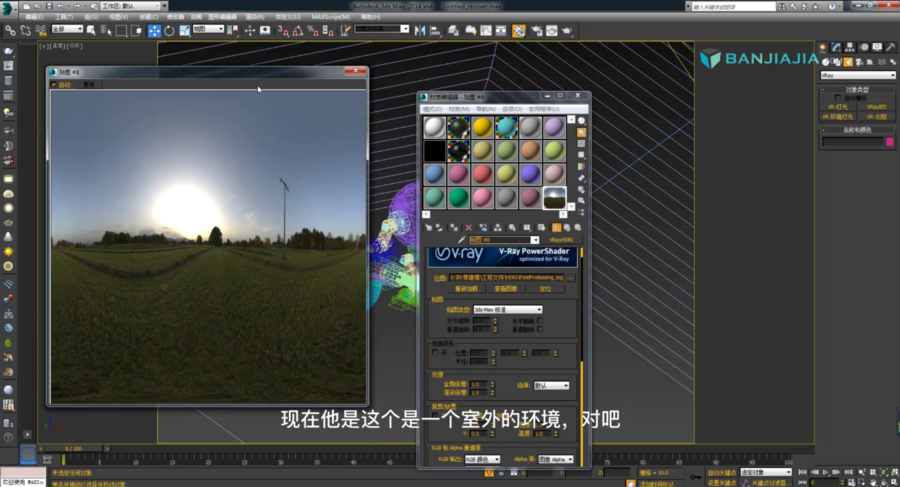Tick the 自动 checkbox in map preview window
Viewport: 900px width, 487px height.
pos(54,84)
